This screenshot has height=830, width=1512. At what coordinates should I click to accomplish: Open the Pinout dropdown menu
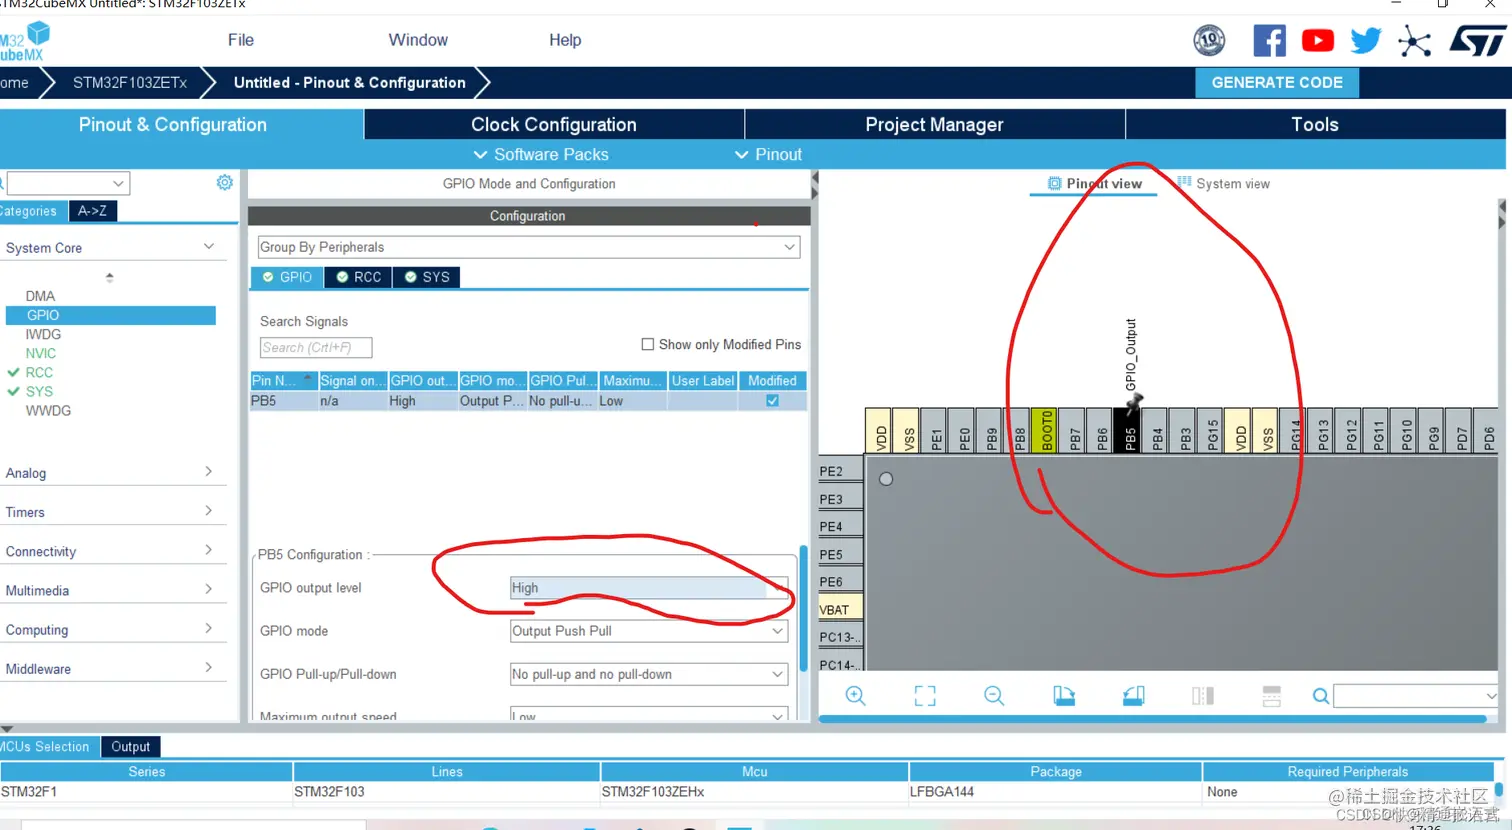(x=768, y=154)
